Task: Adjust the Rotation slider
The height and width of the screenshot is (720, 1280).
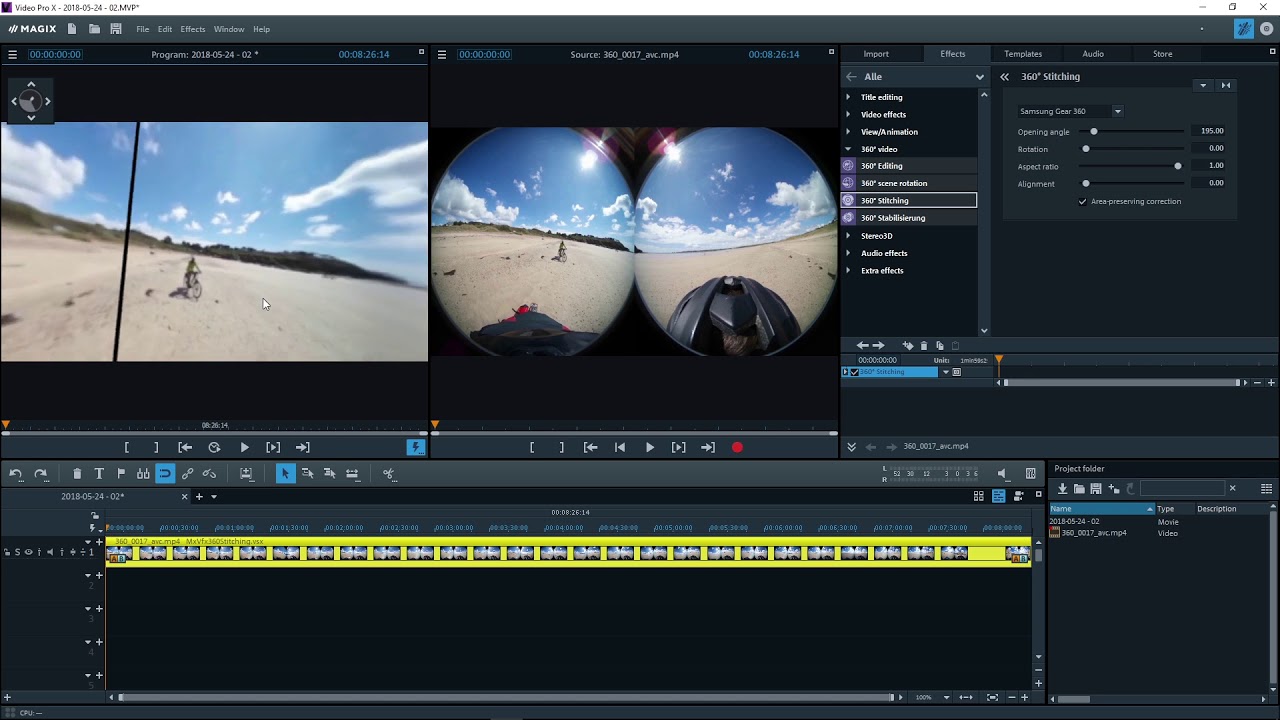Action: point(1086,149)
